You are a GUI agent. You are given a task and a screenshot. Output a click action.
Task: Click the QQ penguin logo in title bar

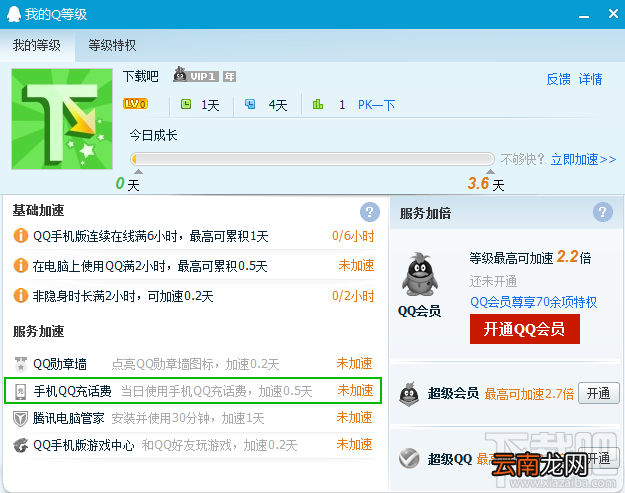[14, 14]
